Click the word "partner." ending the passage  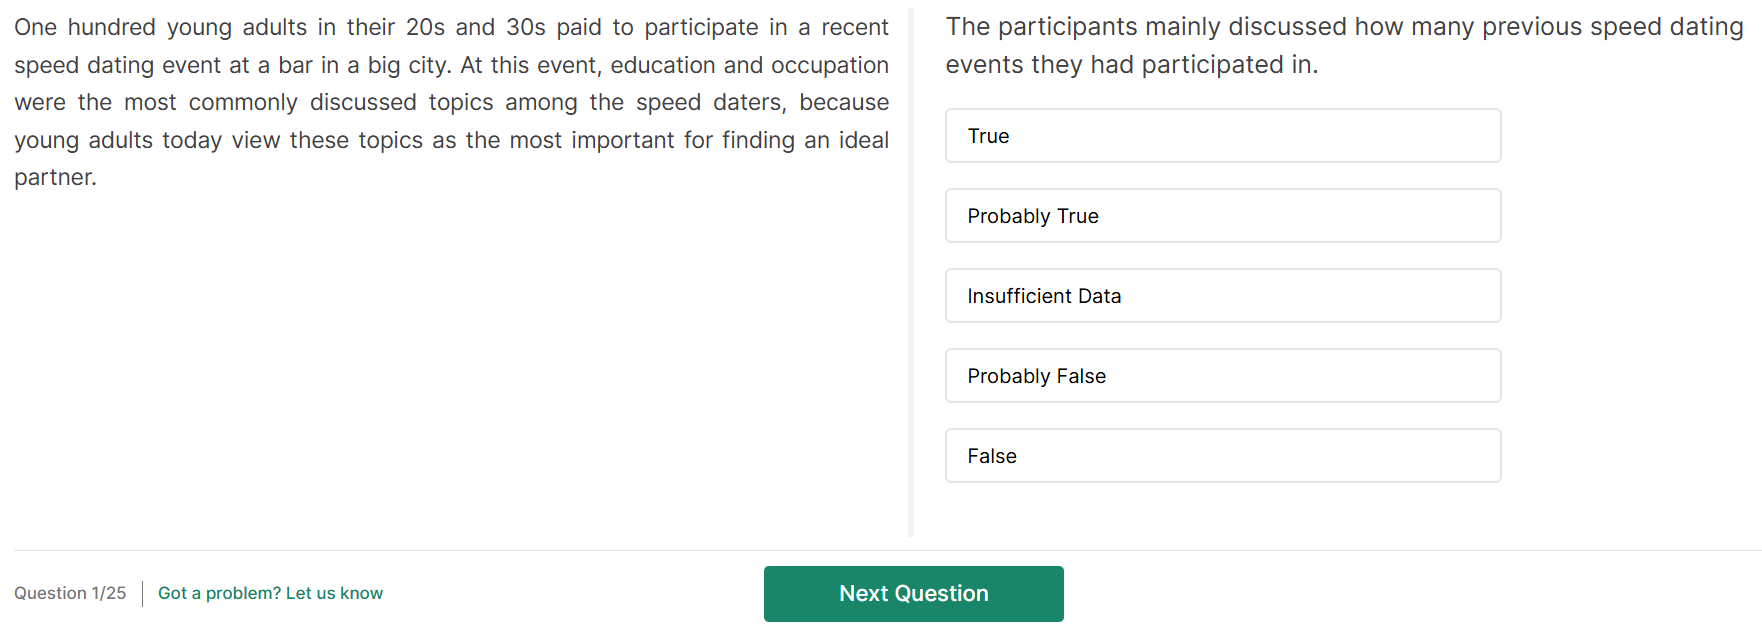55,178
